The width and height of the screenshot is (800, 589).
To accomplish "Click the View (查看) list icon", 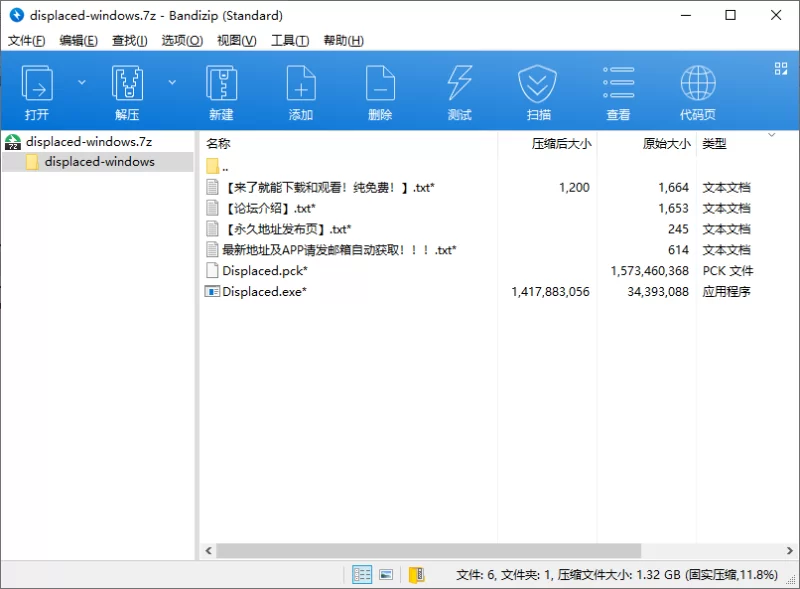I will [x=618, y=83].
